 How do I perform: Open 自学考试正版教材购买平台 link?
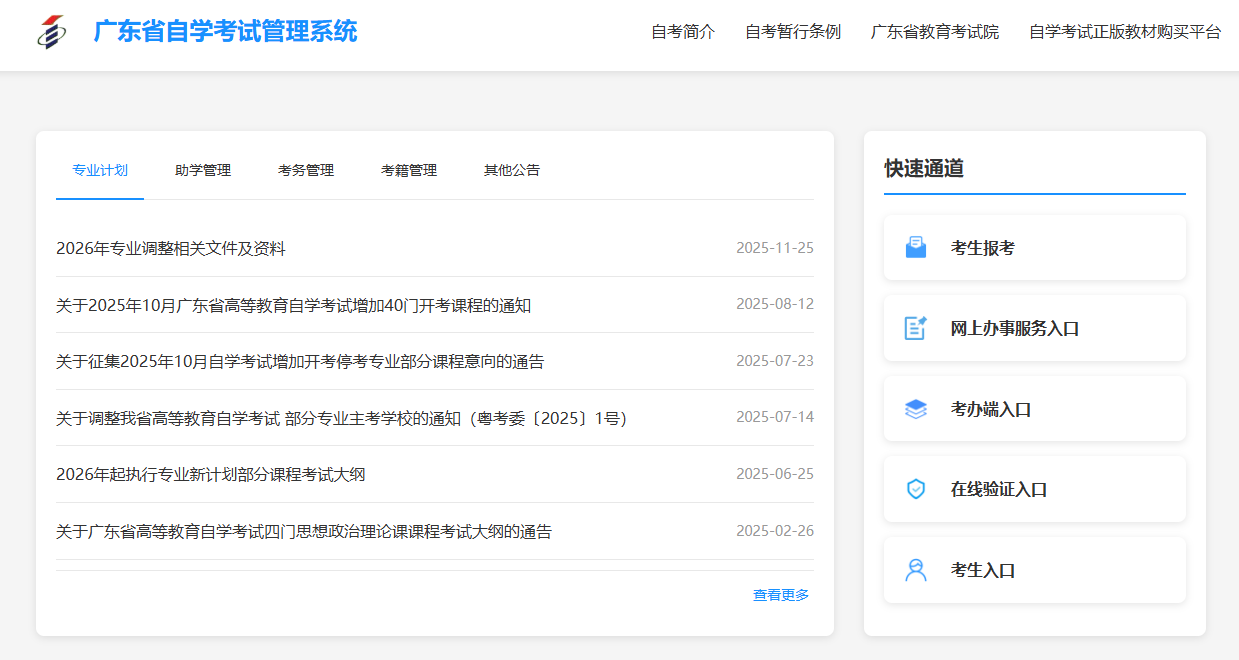tap(1124, 32)
